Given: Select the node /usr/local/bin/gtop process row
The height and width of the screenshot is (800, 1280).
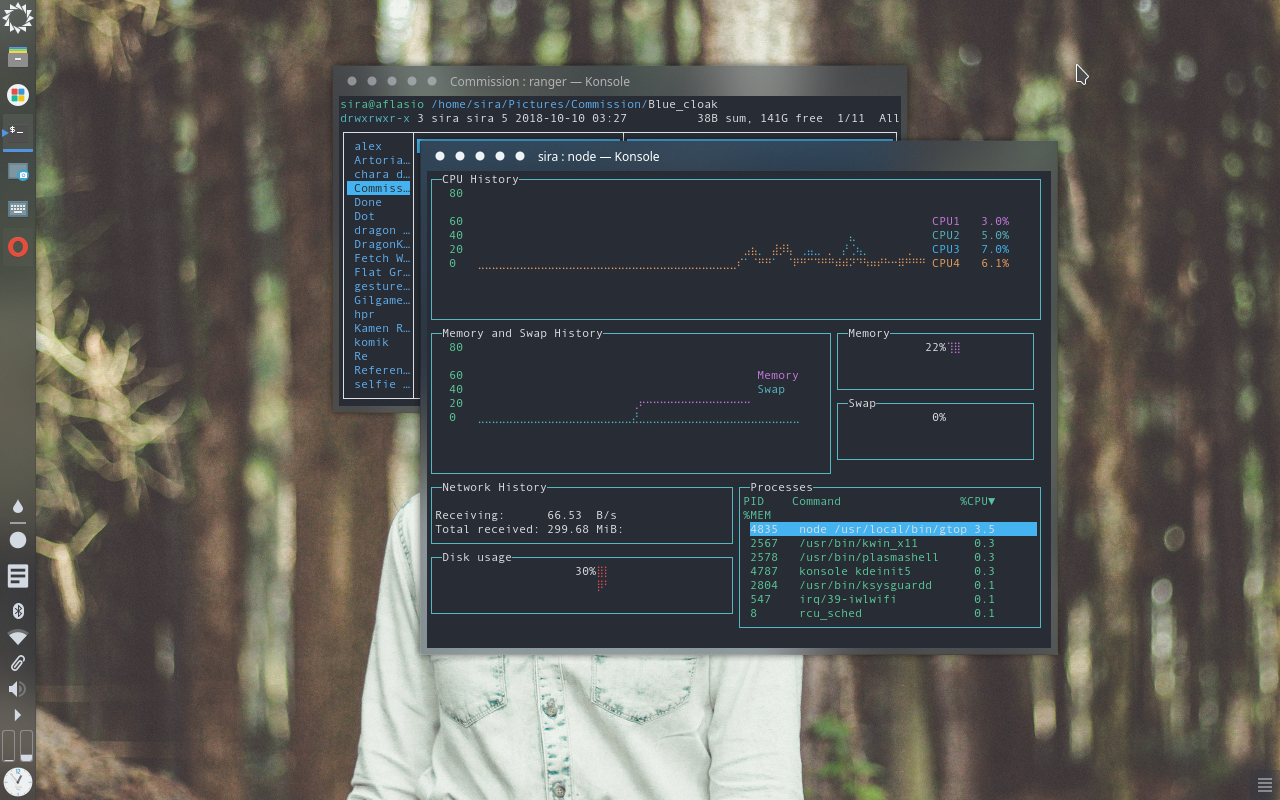Looking at the screenshot, I should [x=893, y=529].
